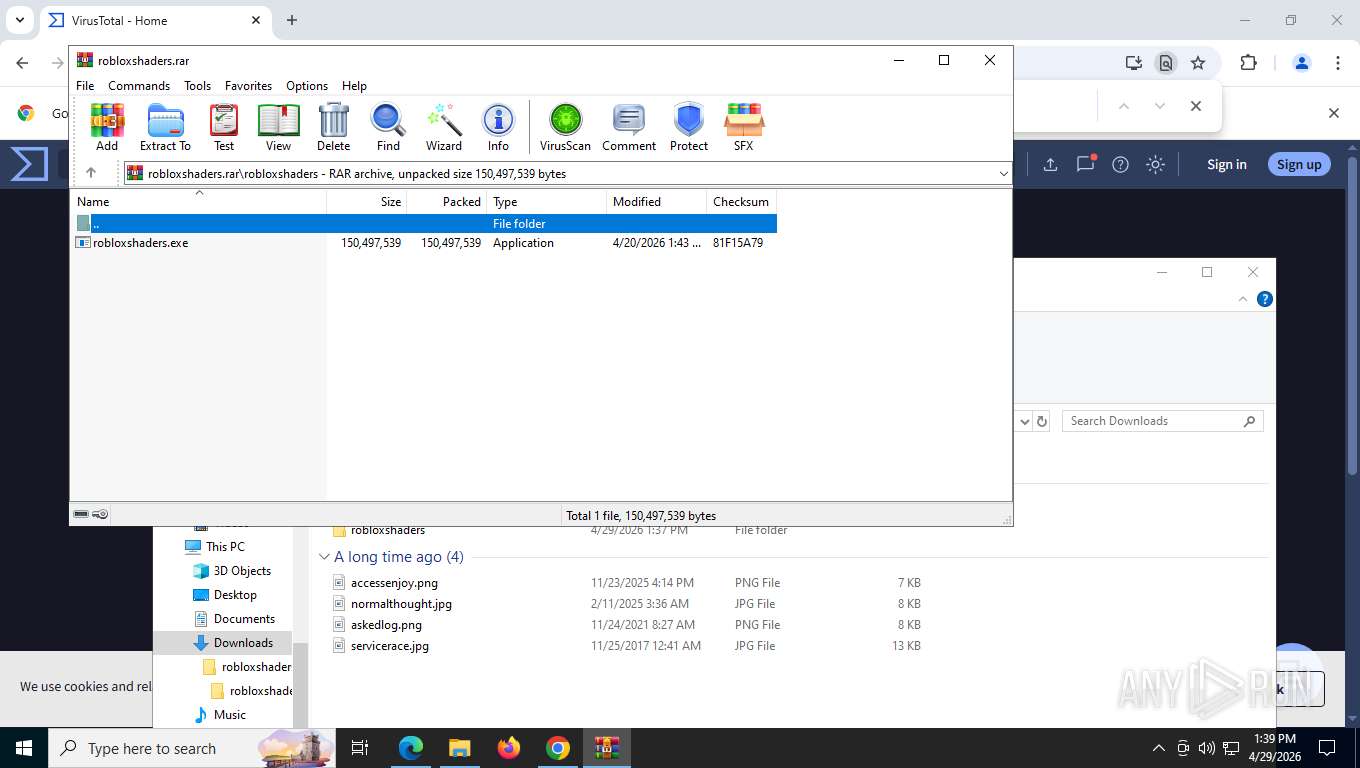Select accessenjoy.png in Downloads
The height and width of the screenshot is (768, 1360).
(394, 583)
